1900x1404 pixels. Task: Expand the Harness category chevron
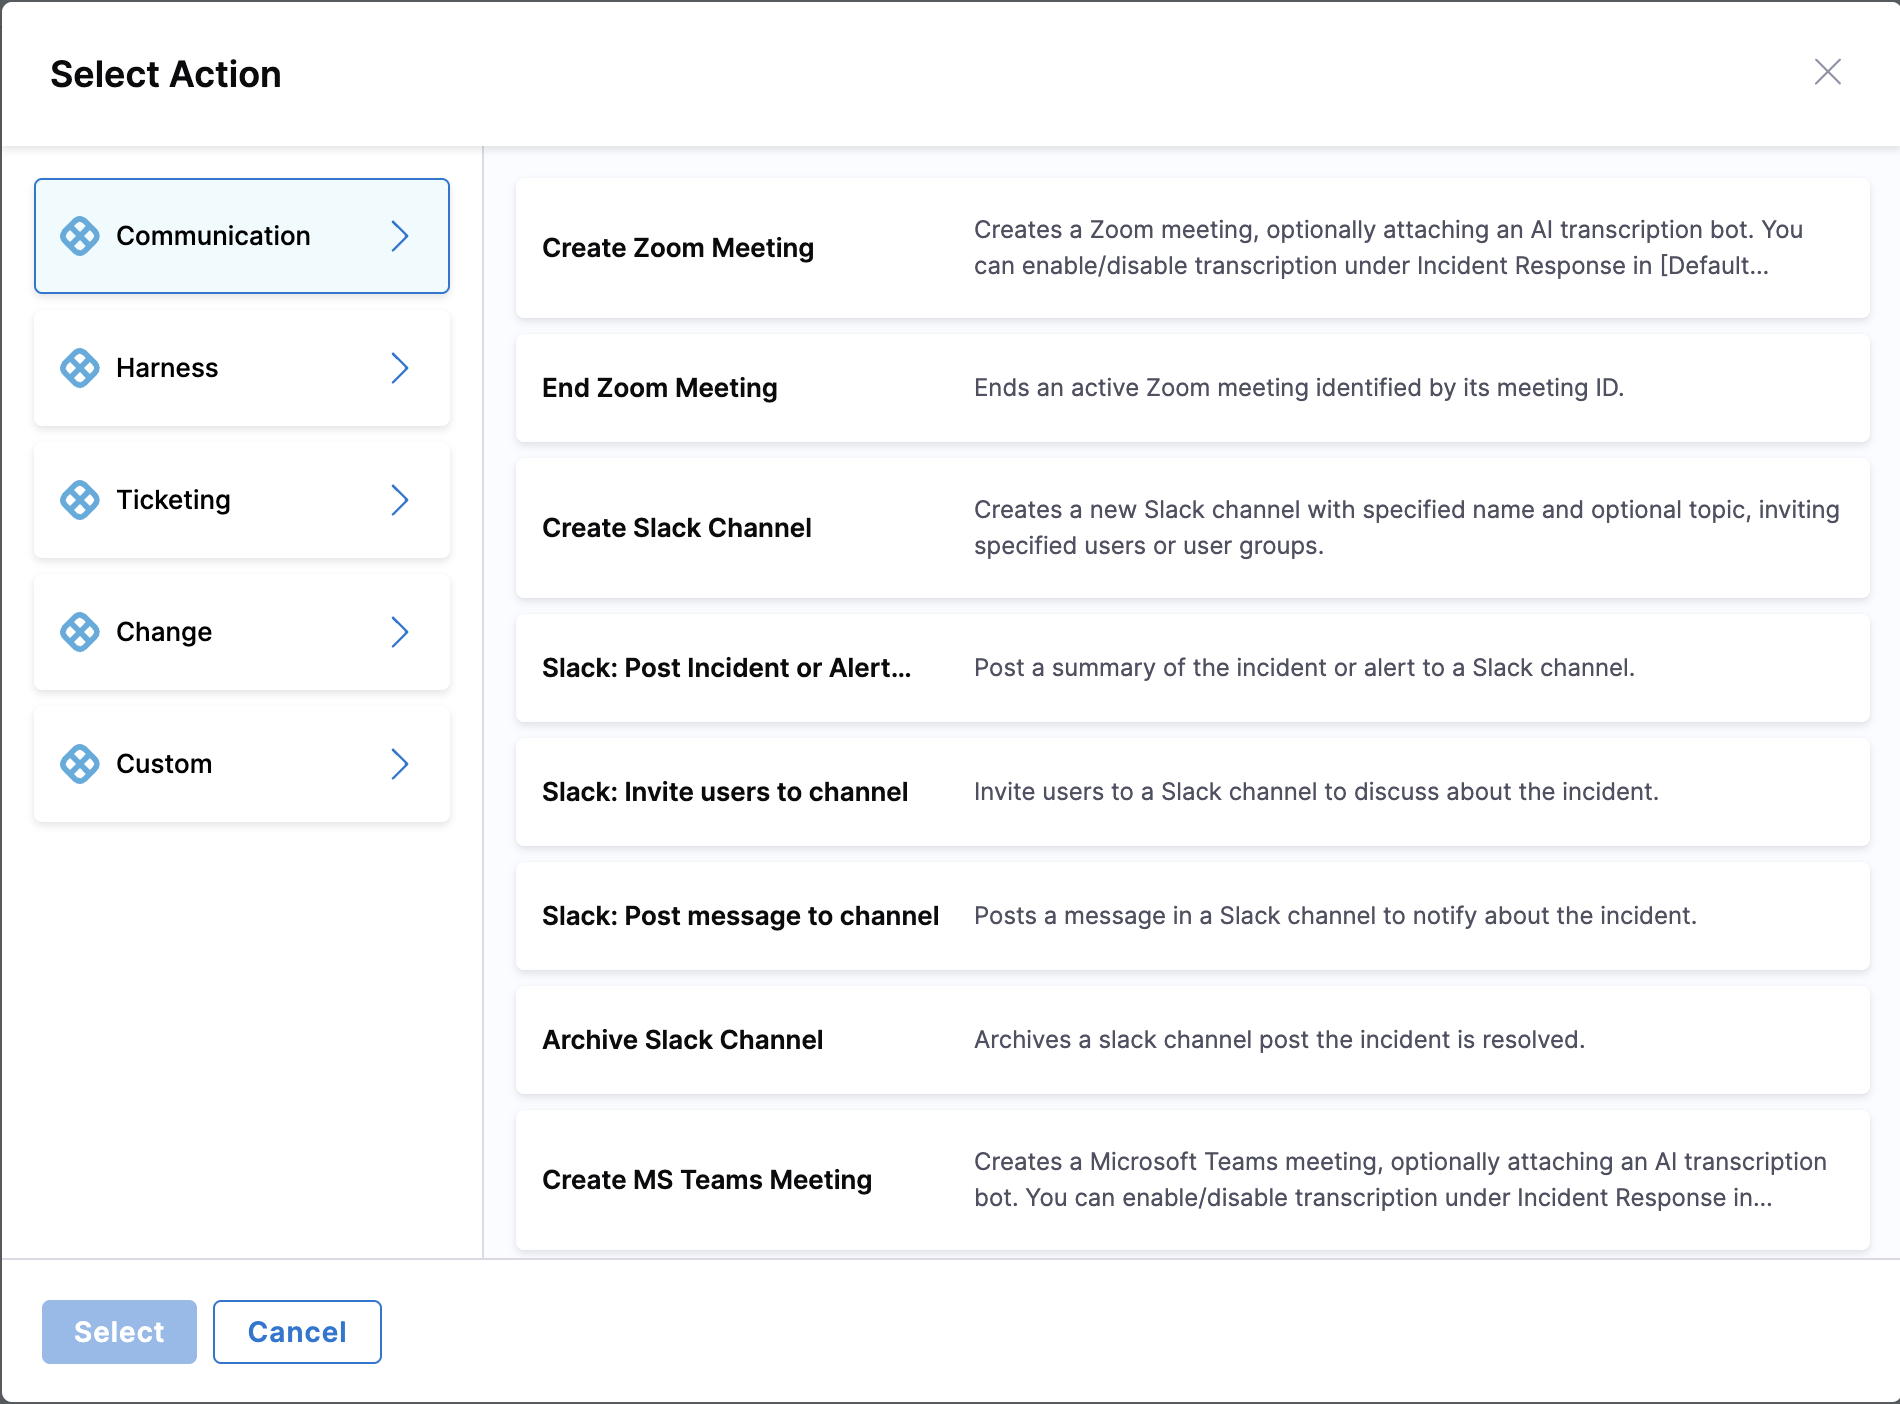click(402, 368)
